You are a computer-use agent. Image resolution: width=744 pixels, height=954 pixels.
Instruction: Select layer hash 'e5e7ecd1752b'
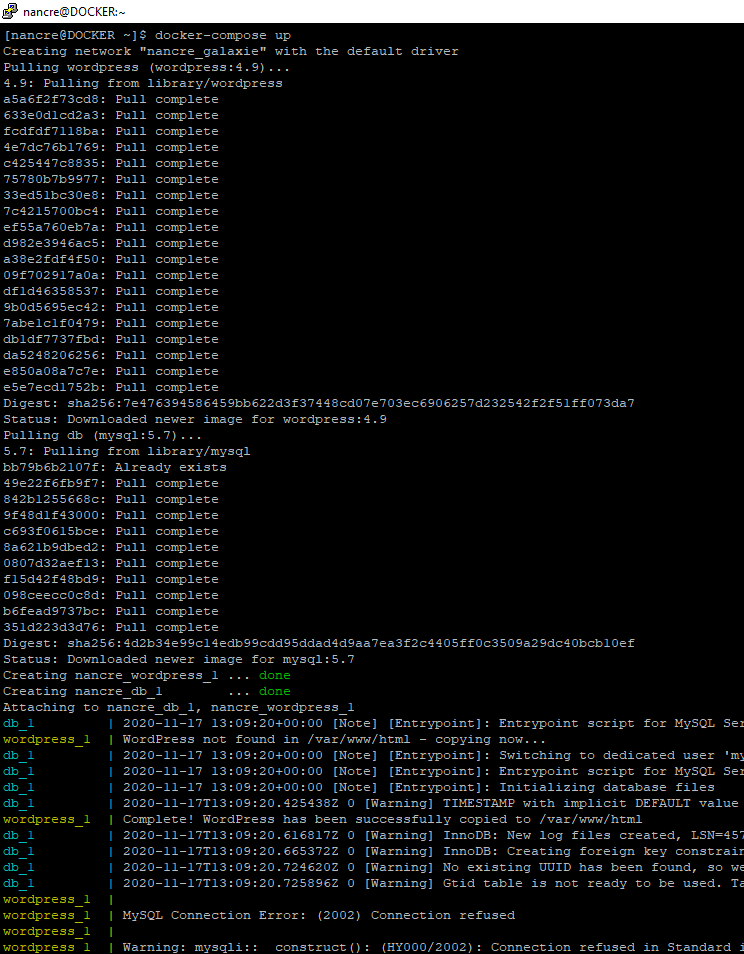[50, 387]
